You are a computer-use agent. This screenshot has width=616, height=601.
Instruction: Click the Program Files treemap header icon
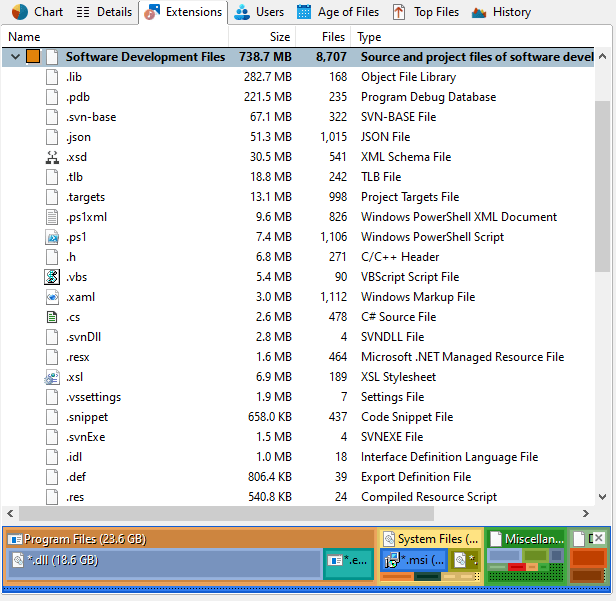15,539
